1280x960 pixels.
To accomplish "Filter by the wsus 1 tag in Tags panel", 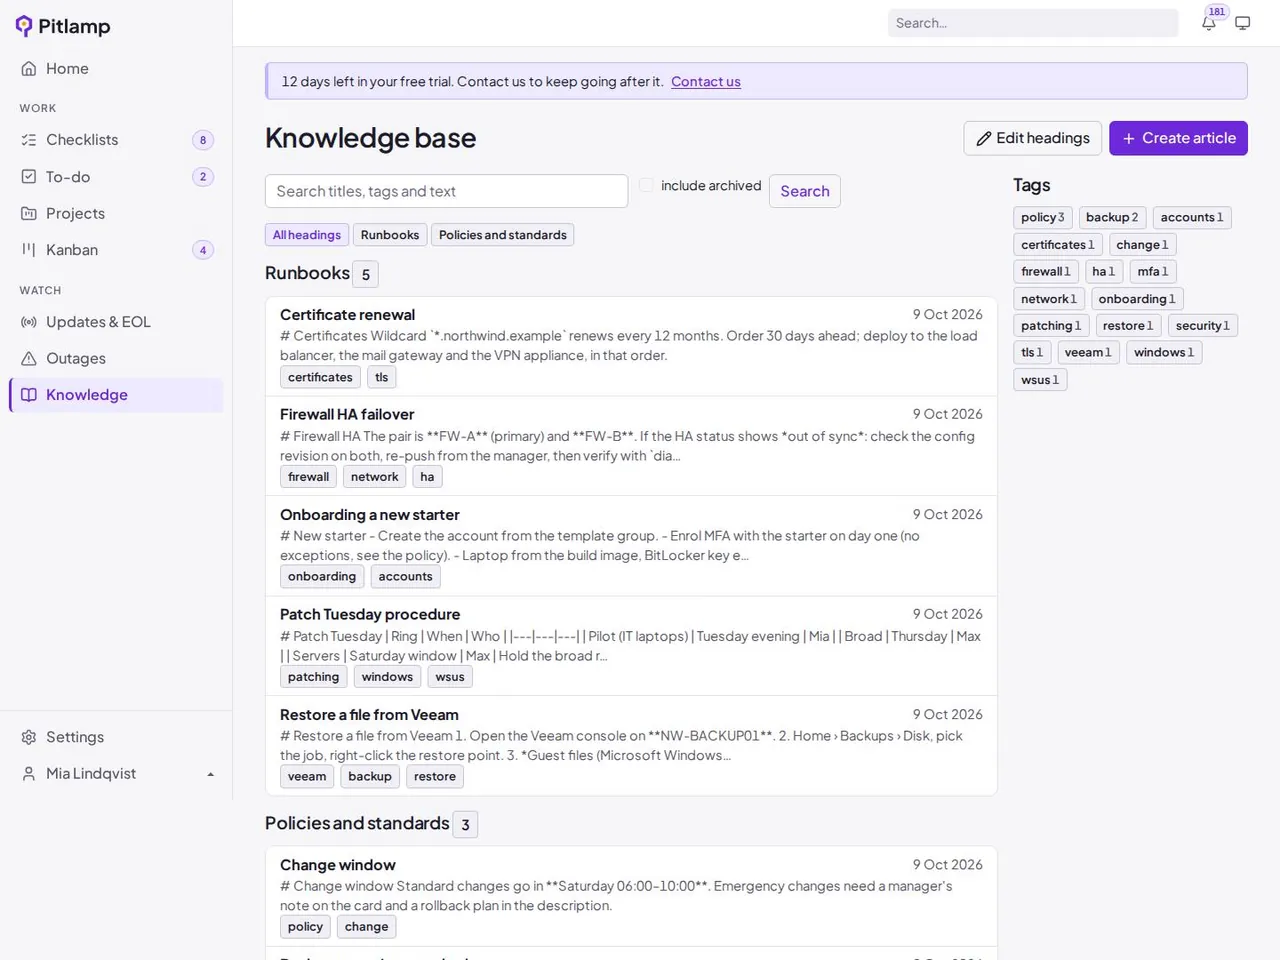I will coord(1040,380).
